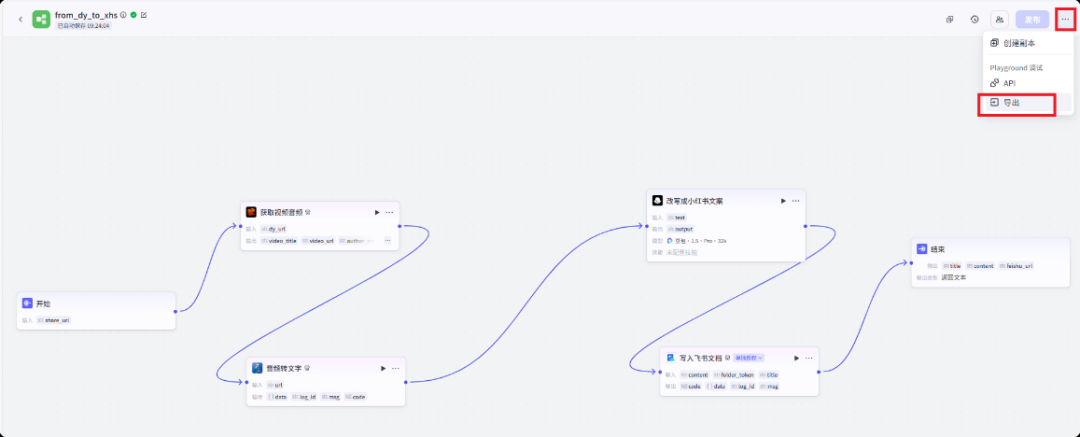Open more options on 获取视频音频 node
This screenshot has height=437, width=1080.
(x=390, y=212)
